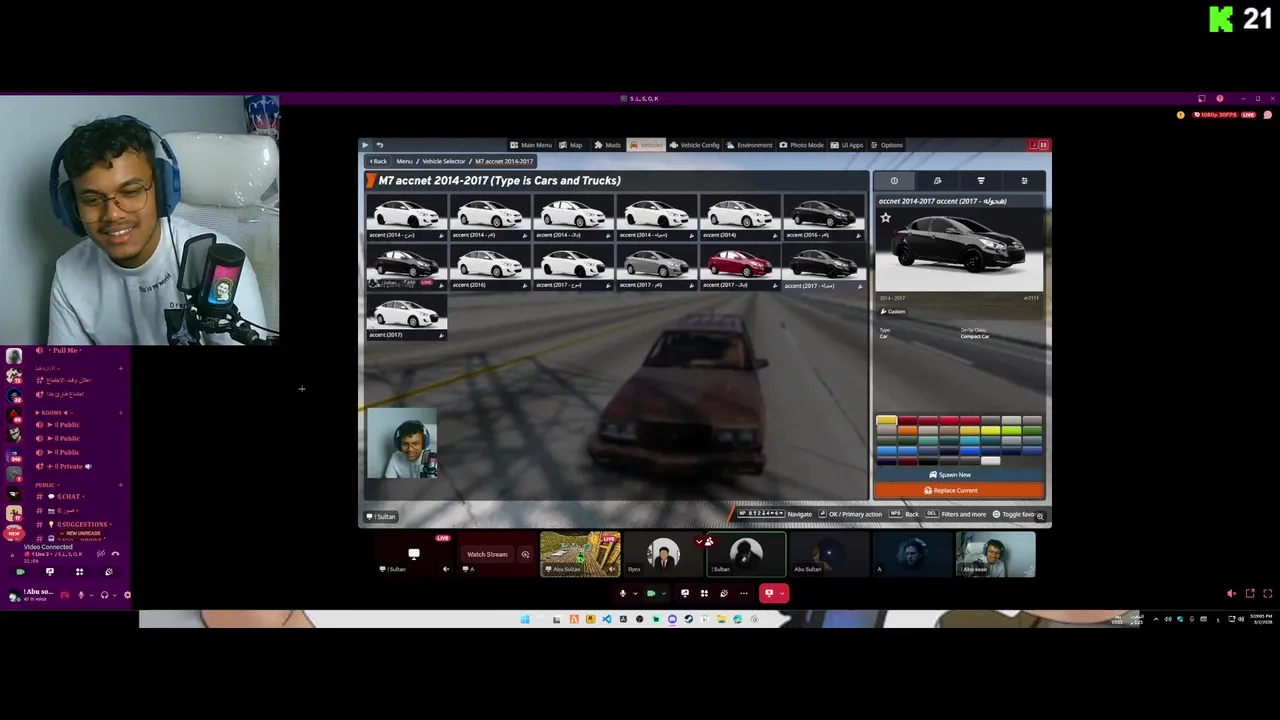The width and height of the screenshot is (1280, 720).
Task: Click the Spawn New button
Action: point(950,475)
